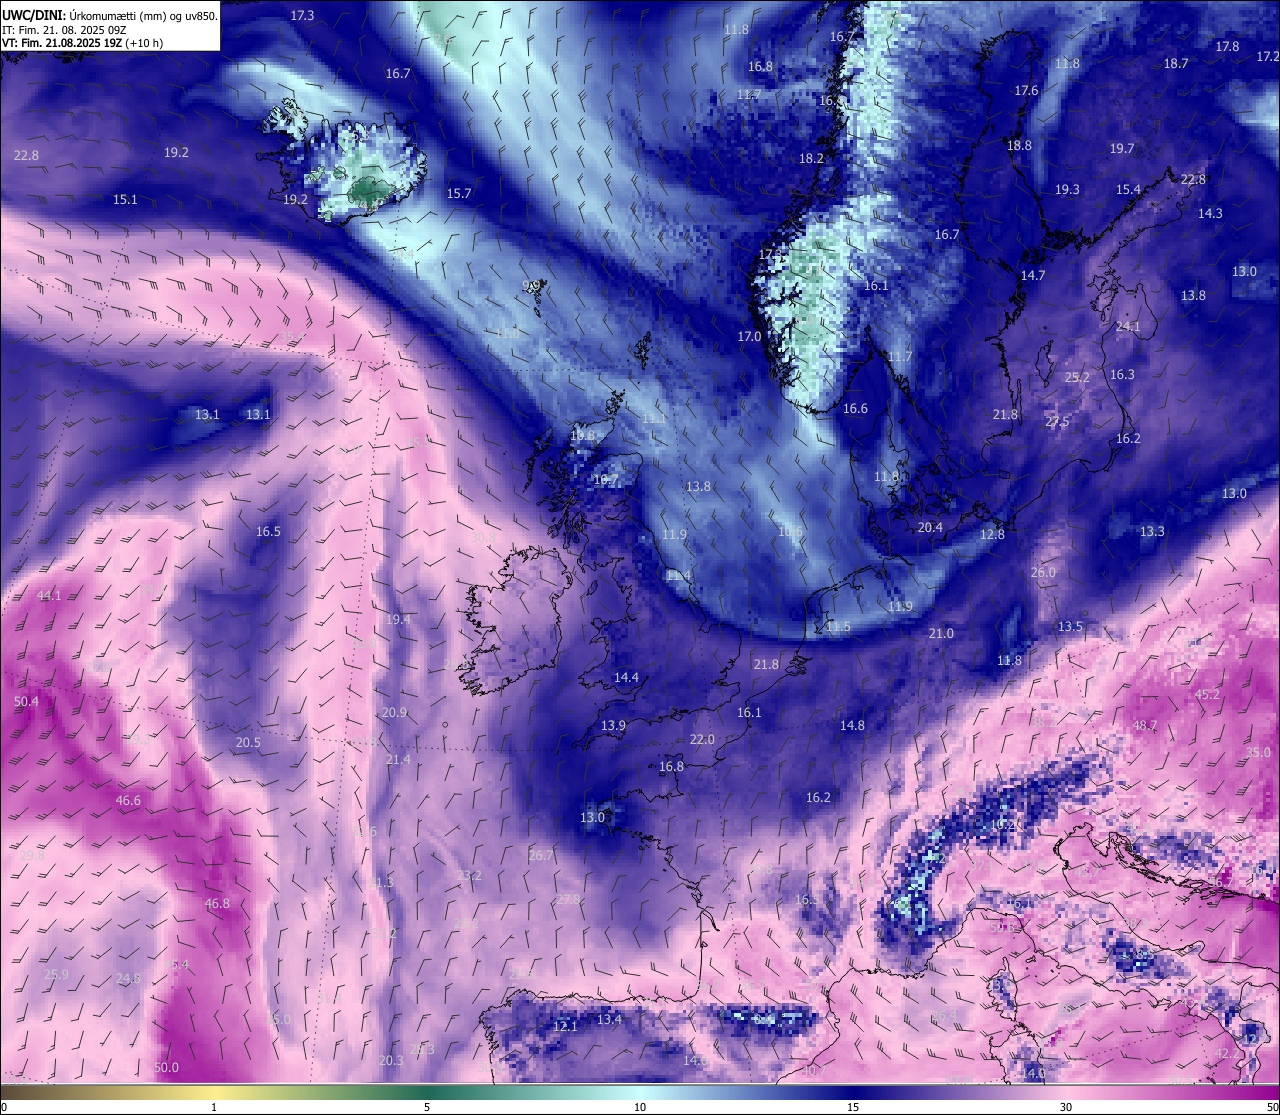Click the 20.5 value in the Atlantic
1280x1115 pixels.
(248, 743)
